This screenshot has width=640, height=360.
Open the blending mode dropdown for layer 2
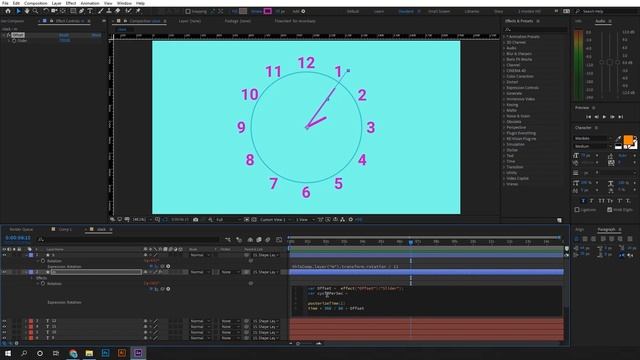[x=200, y=272]
